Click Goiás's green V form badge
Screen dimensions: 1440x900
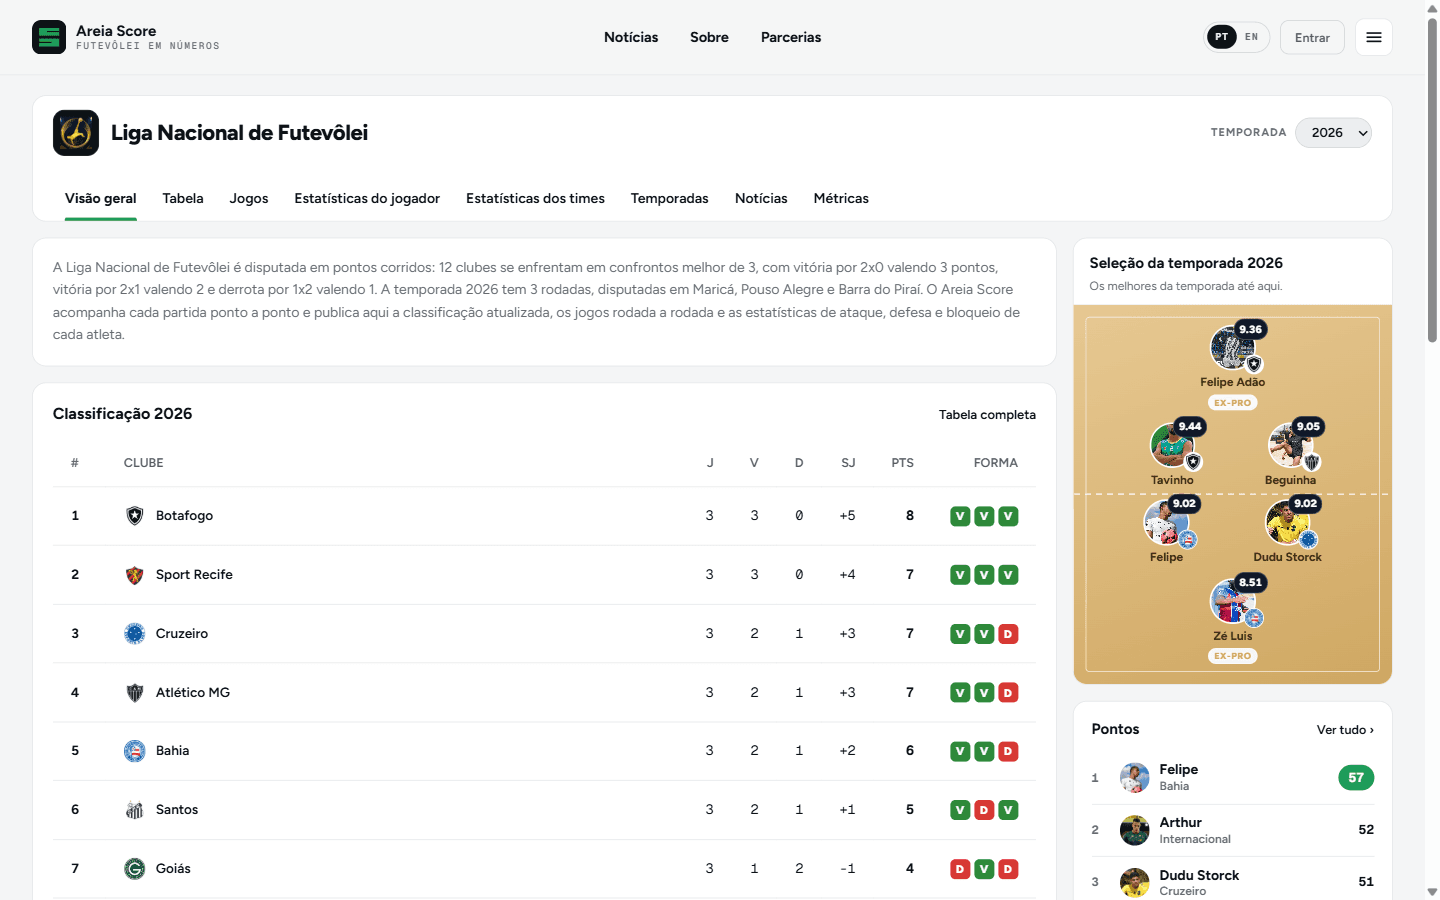tap(984, 869)
